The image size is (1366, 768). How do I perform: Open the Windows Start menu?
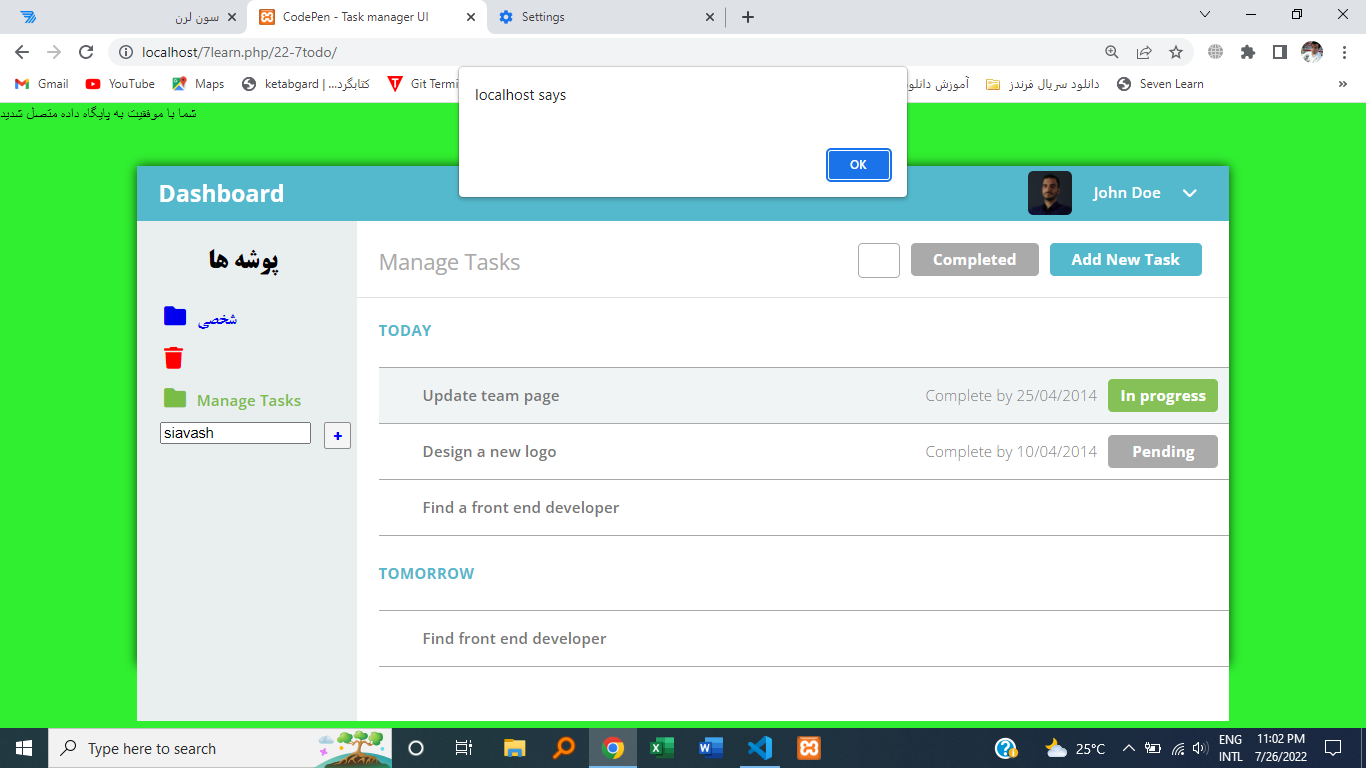24,748
